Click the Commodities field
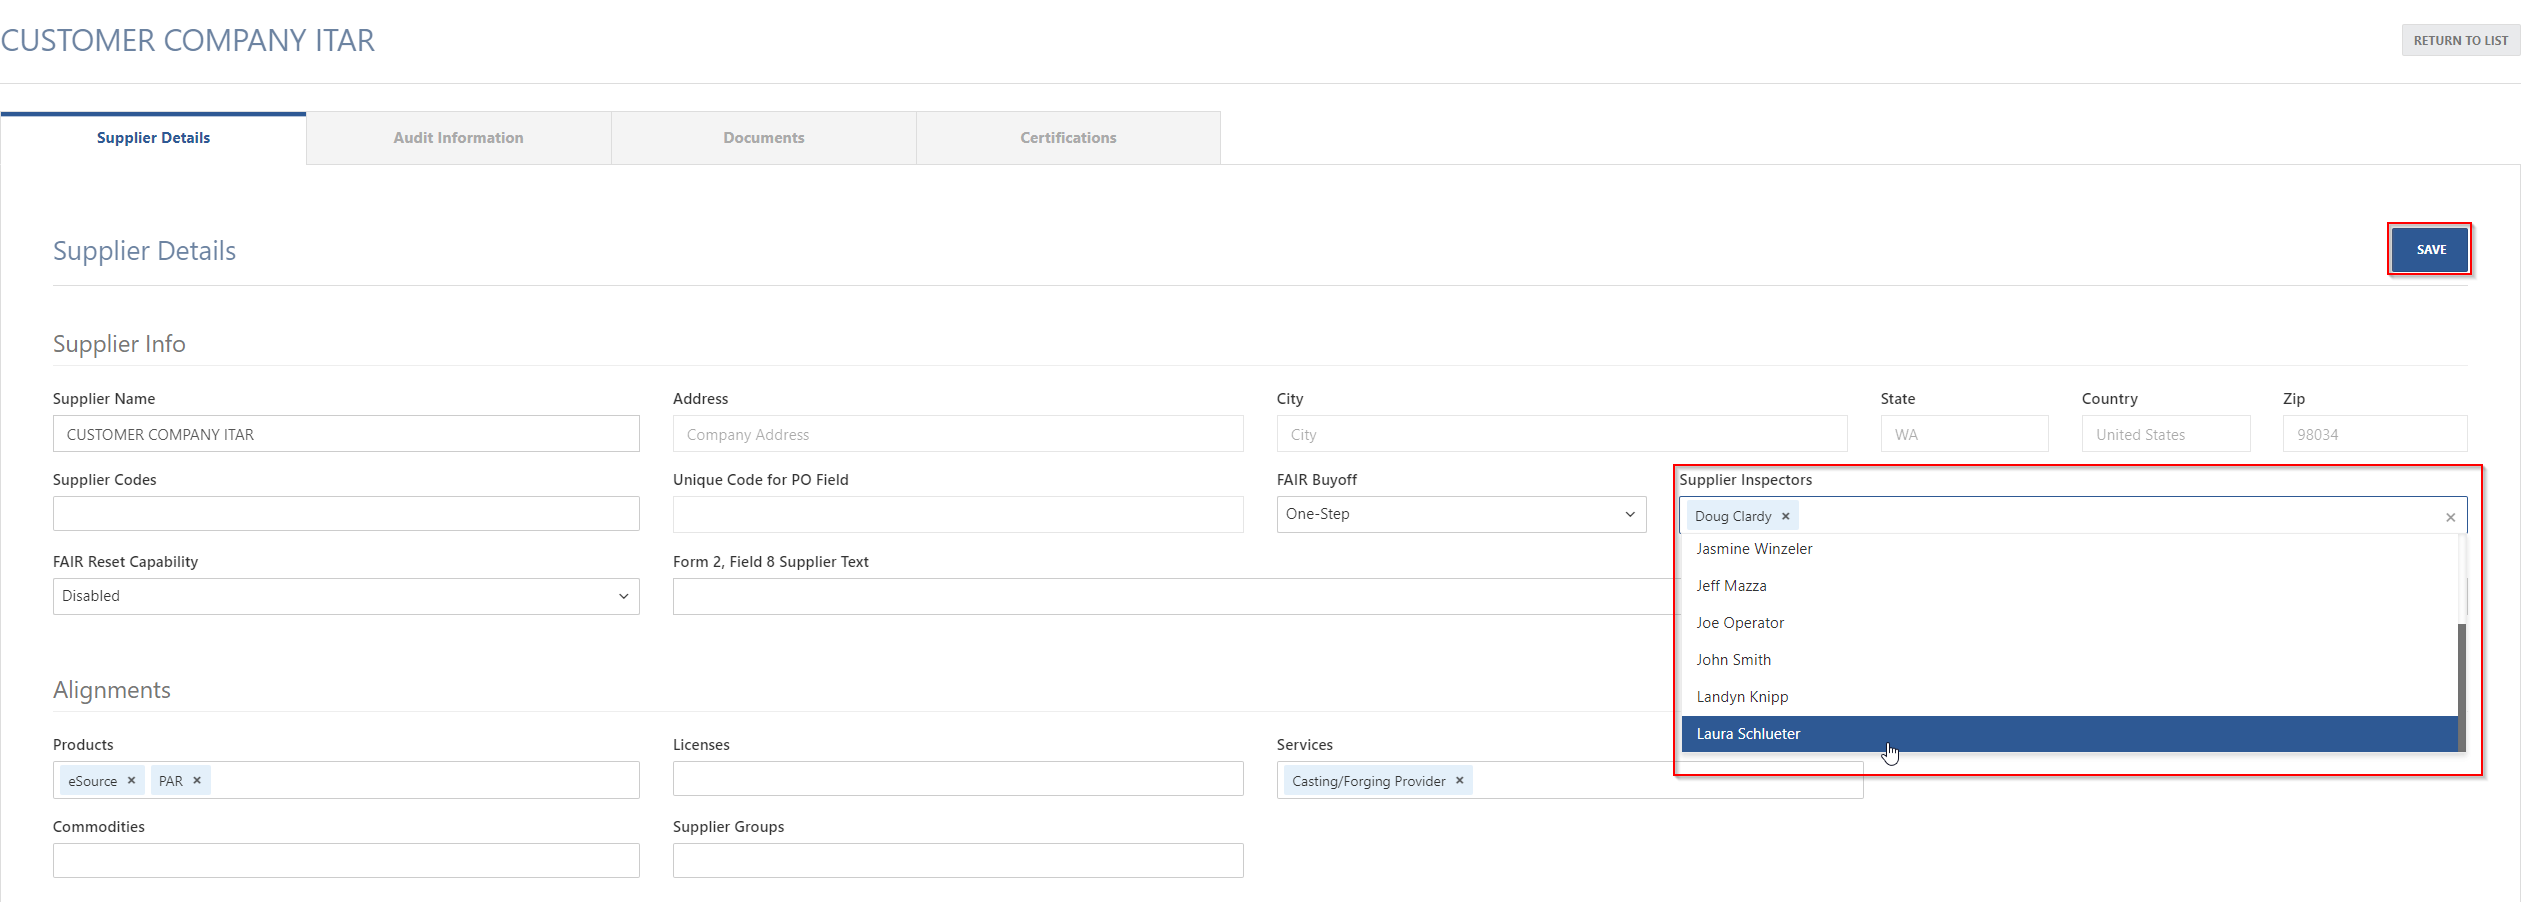The height and width of the screenshot is (902, 2523). (346, 861)
